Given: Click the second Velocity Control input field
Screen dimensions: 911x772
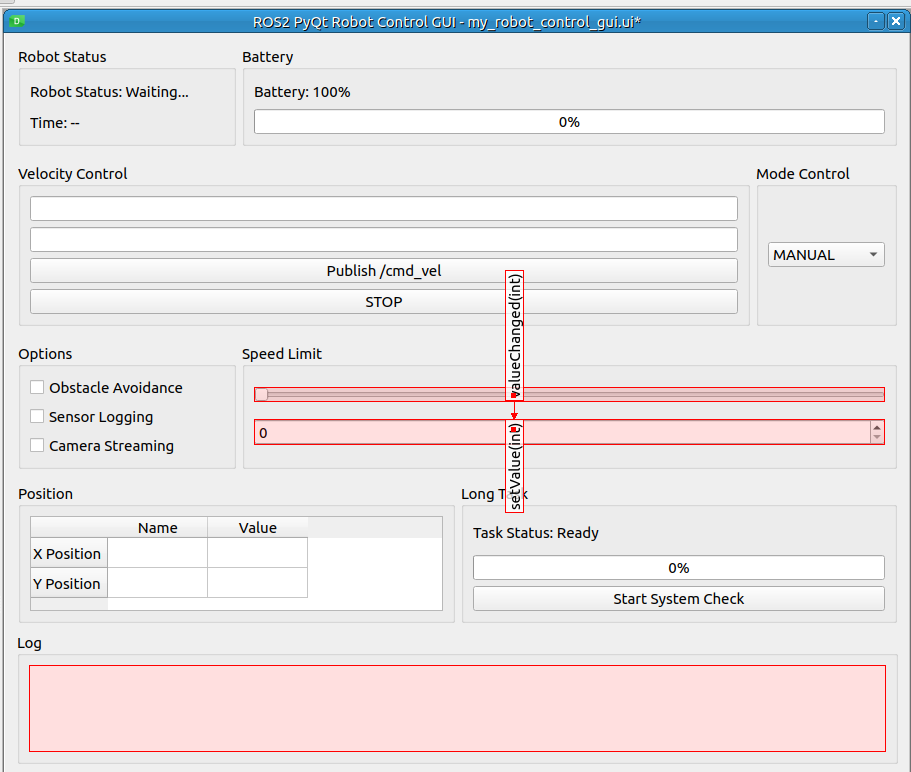Looking at the screenshot, I should (x=383, y=240).
